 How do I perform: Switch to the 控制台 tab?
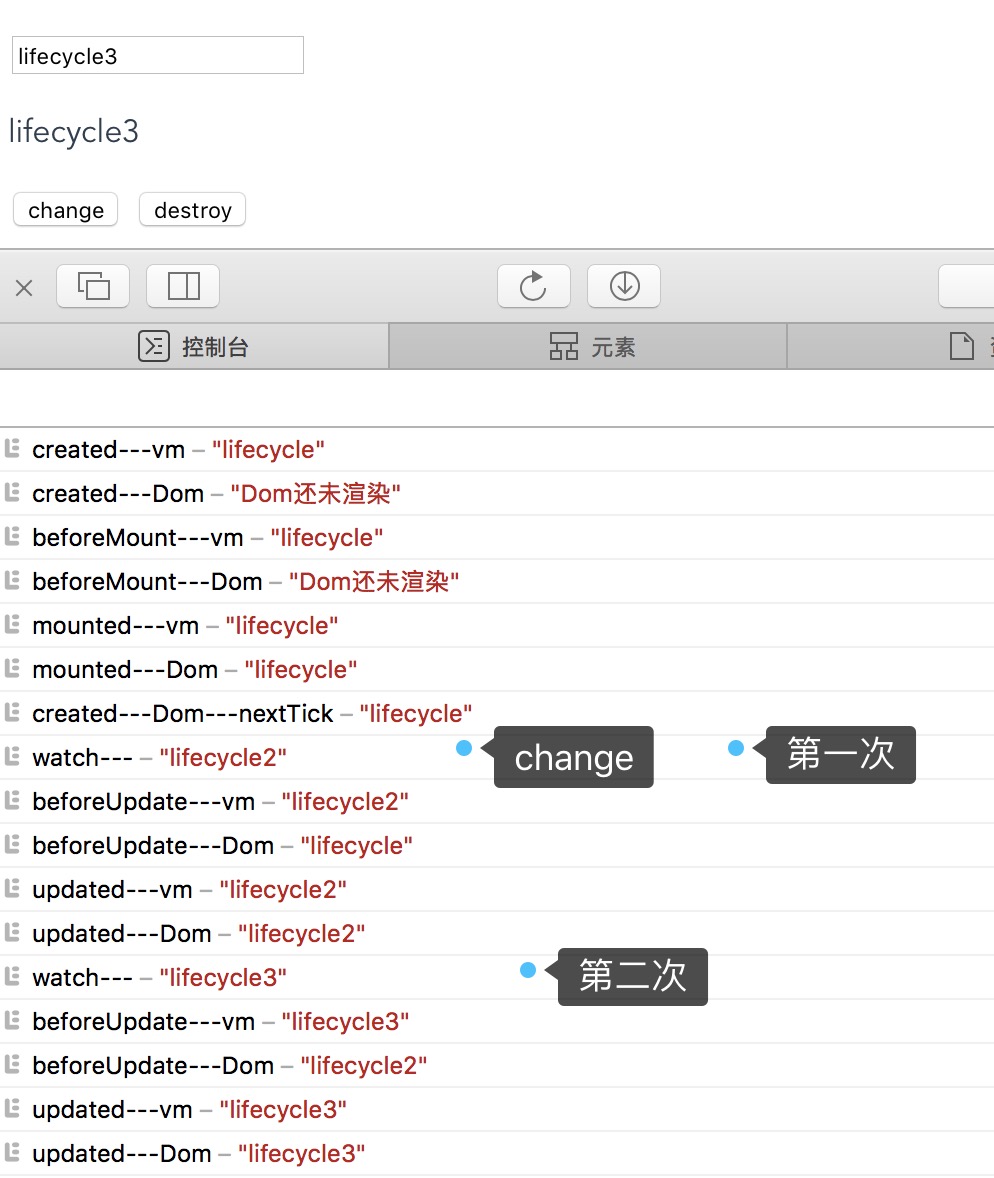194,347
